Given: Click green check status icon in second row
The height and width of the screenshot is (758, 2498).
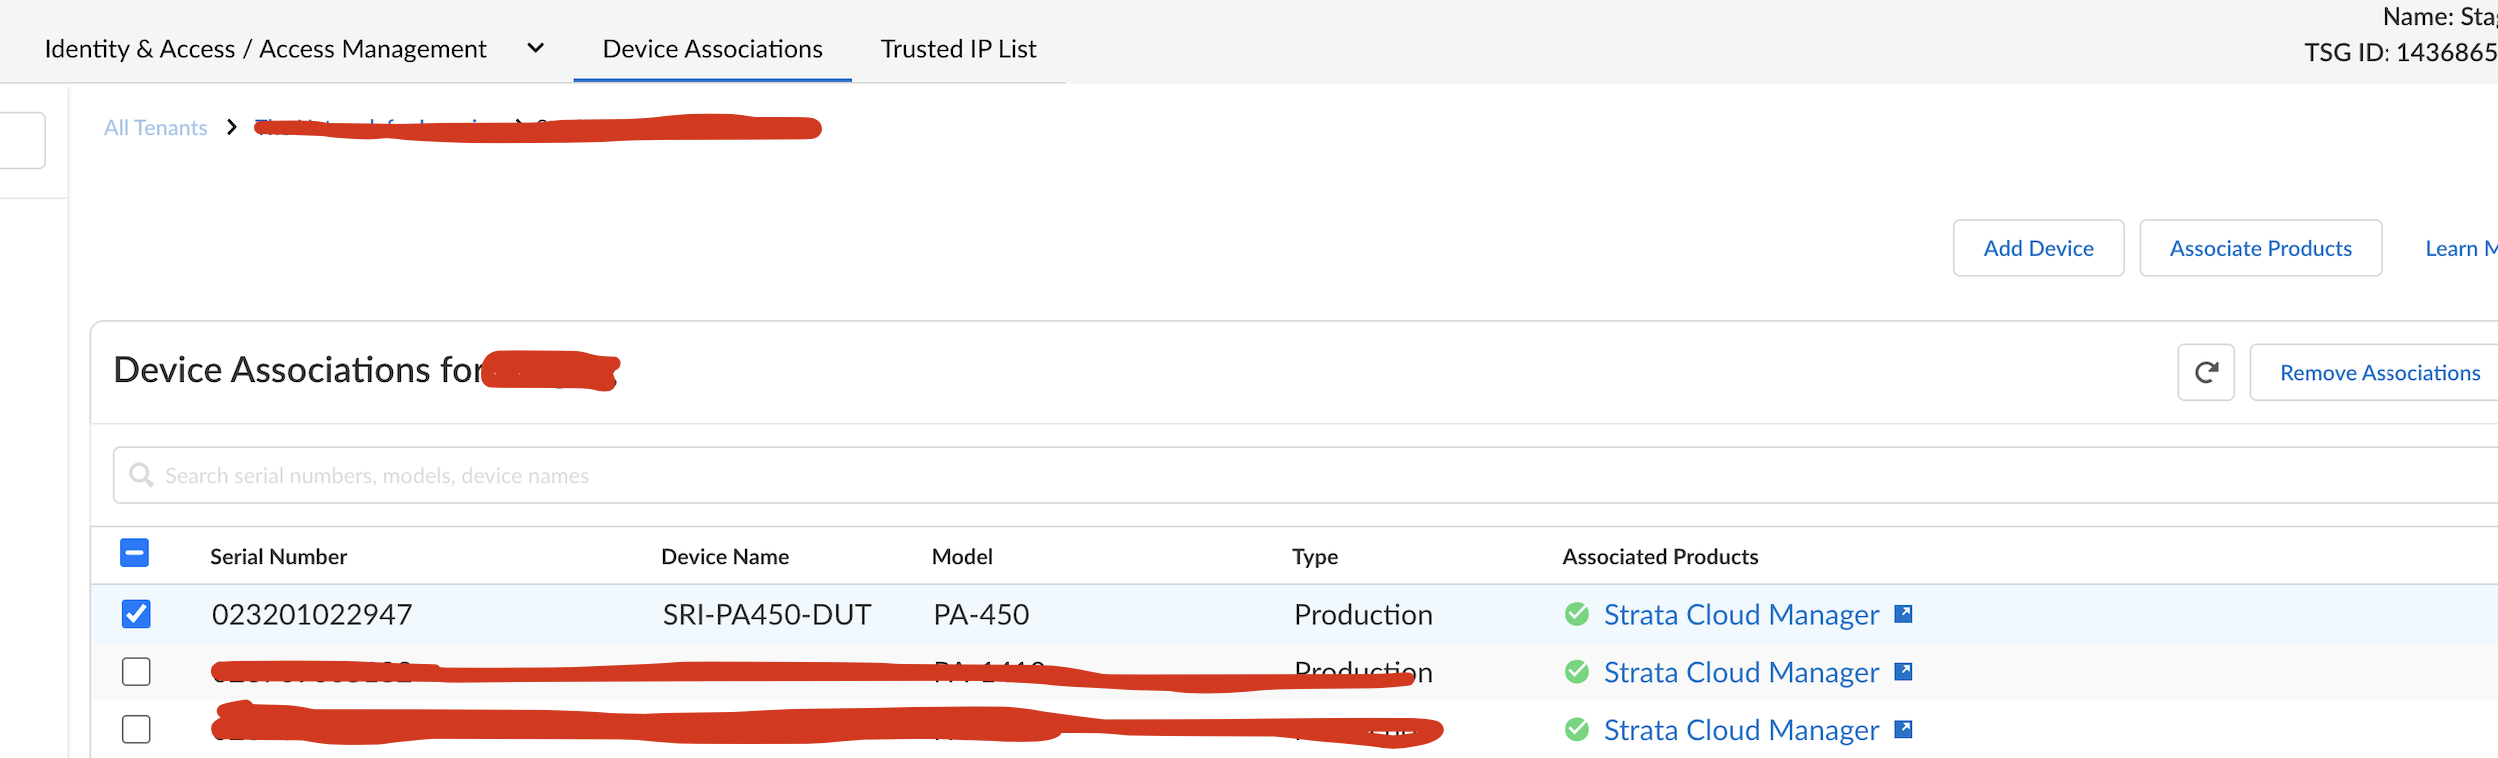Looking at the screenshot, I should click(1576, 672).
